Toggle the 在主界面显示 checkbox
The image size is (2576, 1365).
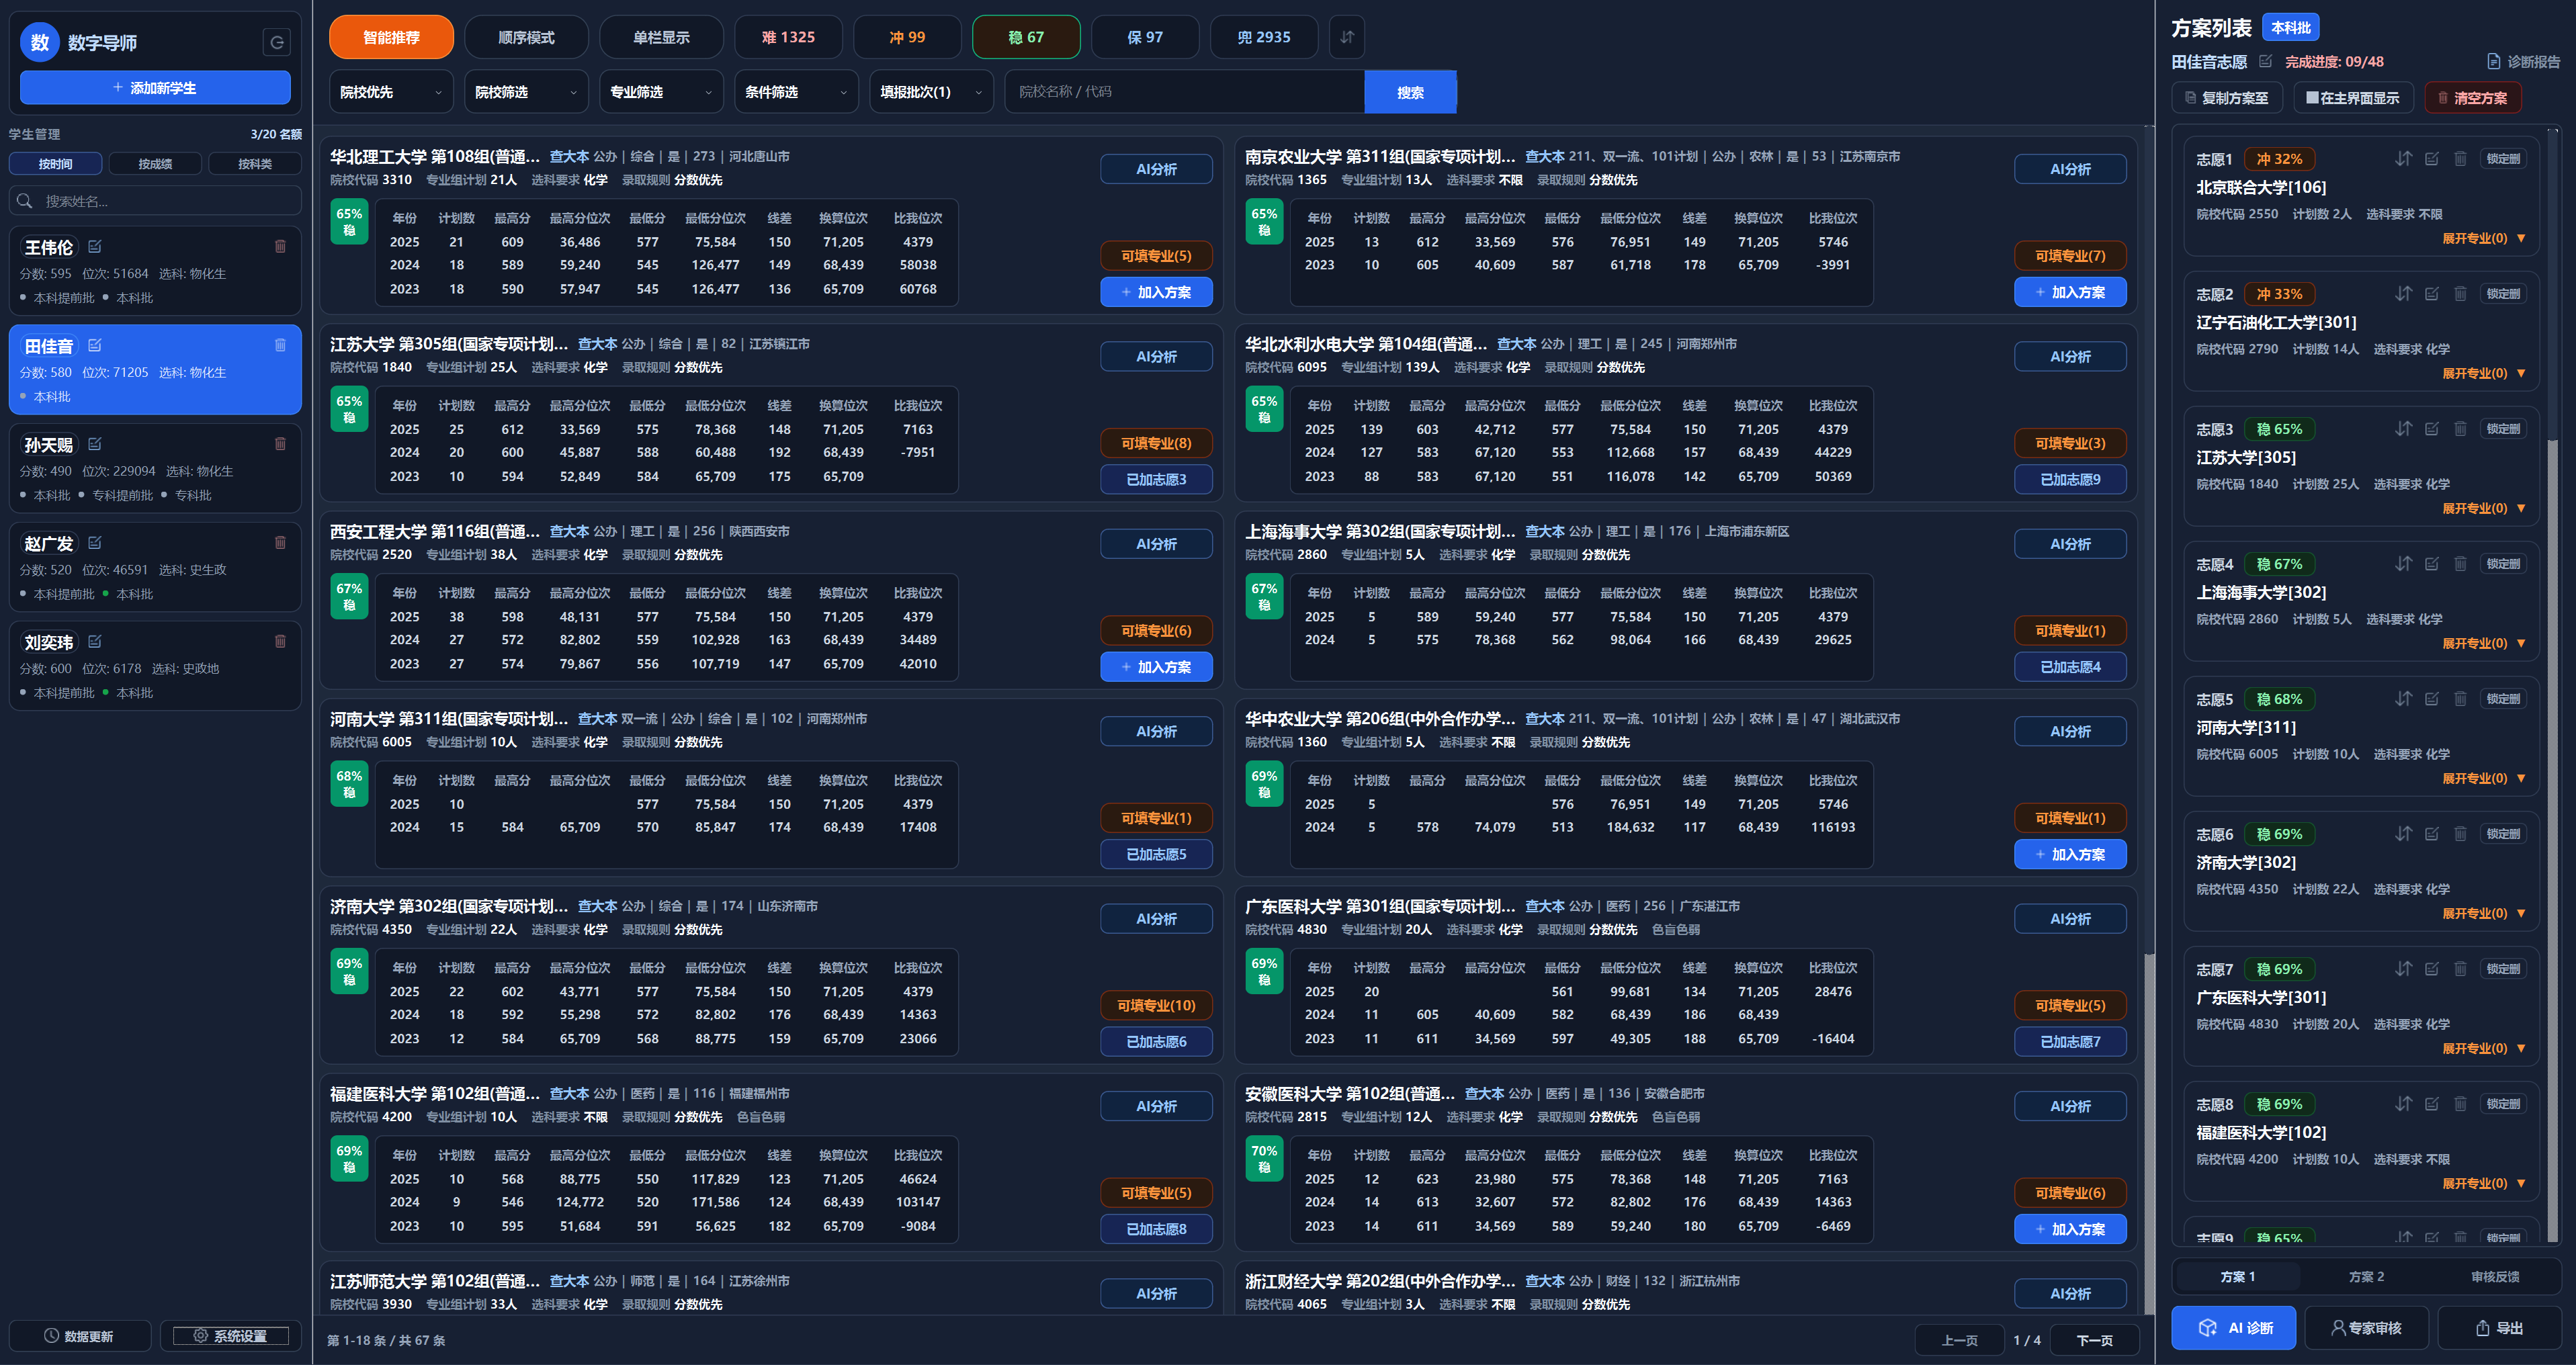(x=2311, y=98)
